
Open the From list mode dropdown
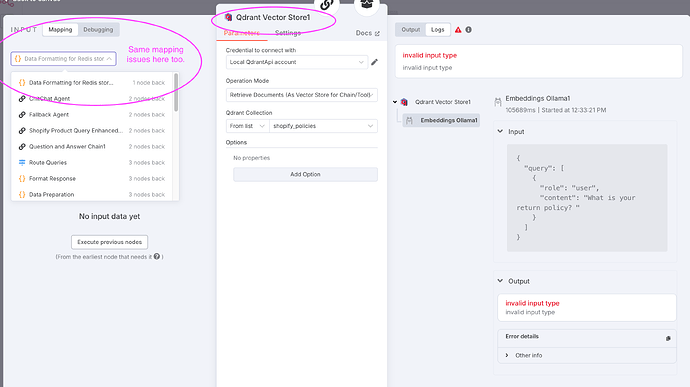(x=247, y=126)
